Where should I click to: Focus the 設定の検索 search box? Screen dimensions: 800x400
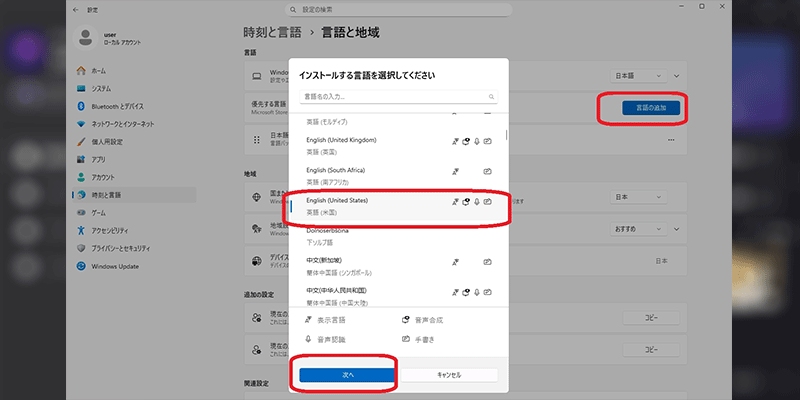click(x=398, y=10)
